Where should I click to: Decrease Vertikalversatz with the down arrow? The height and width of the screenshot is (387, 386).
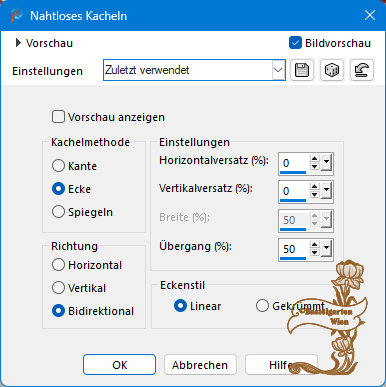click(315, 195)
